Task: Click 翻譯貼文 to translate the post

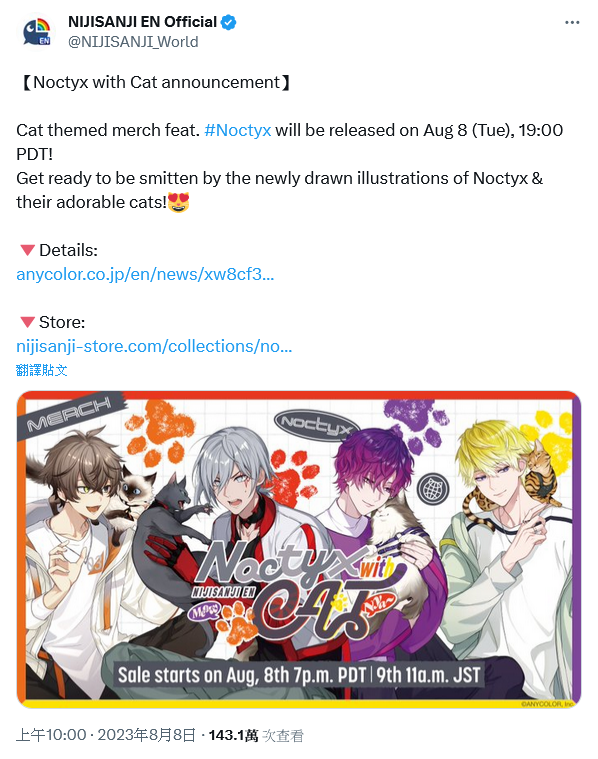Action: click(x=42, y=370)
